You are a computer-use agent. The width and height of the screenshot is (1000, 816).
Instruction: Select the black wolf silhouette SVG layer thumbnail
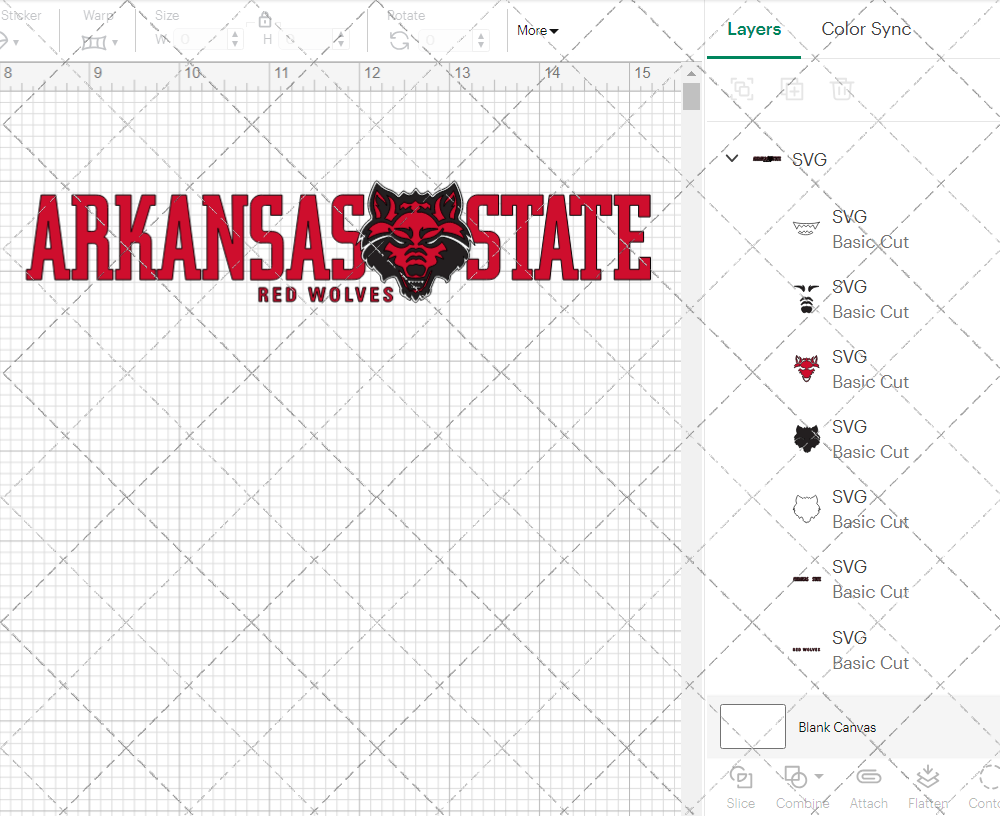pyautogui.click(x=806, y=439)
